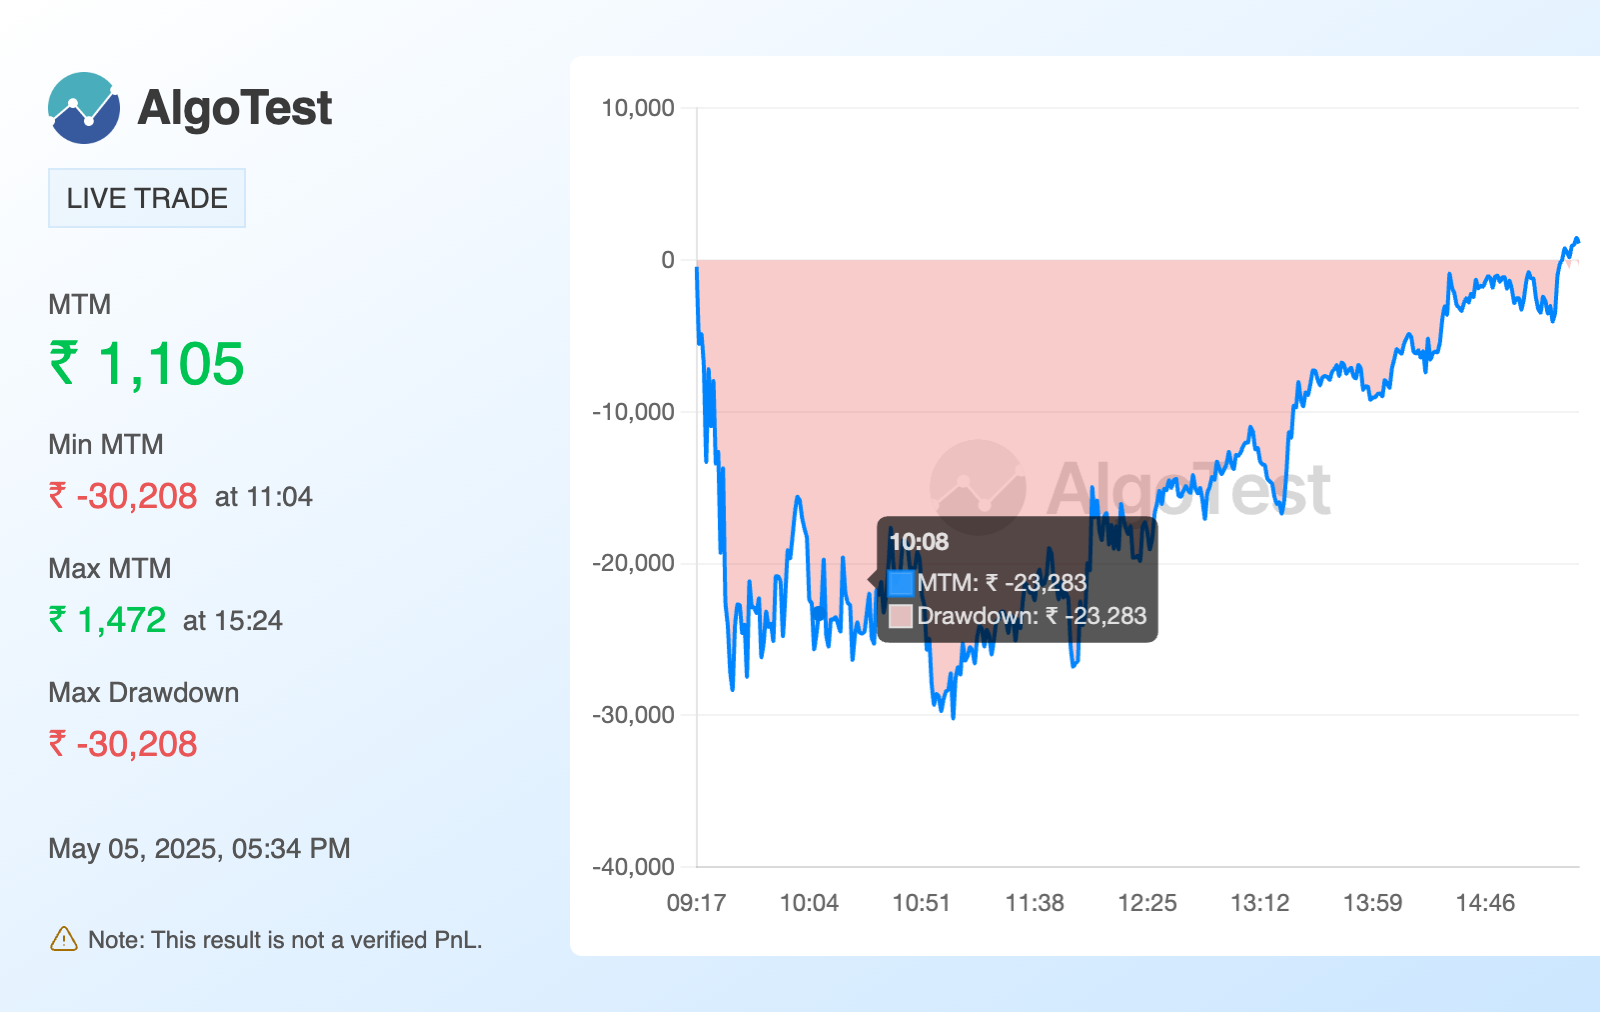Screen dimensions: 1600x1012
Task: Click the pink Drawdown swatch in tooltip
Action: click(900, 616)
